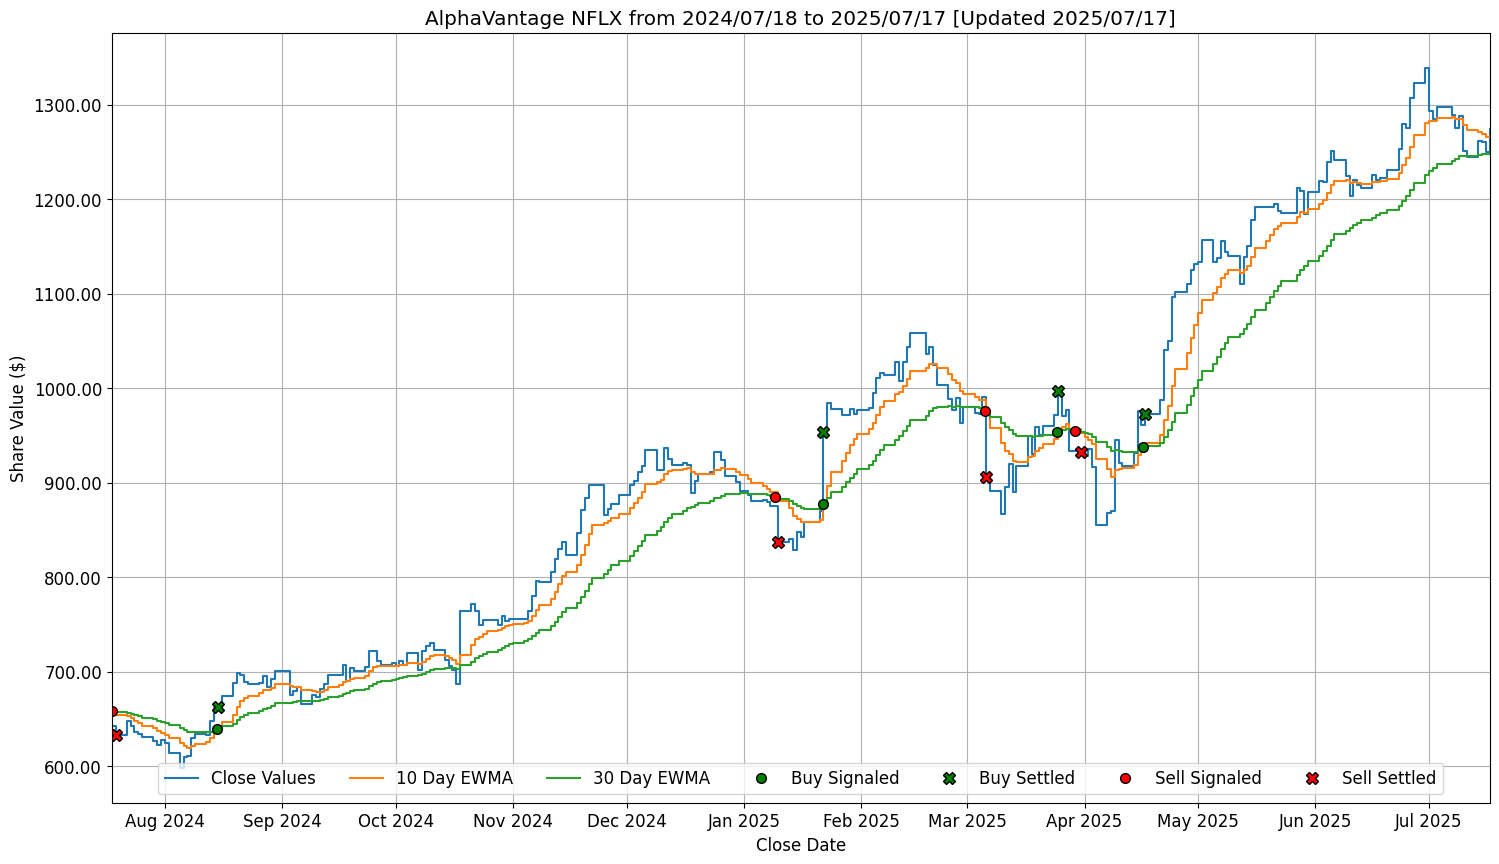The width and height of the screenshot is (1499, 864).
Task: Select the Buy Settled X near $973 in mid-April 2025
Action: click(1145, 414)
